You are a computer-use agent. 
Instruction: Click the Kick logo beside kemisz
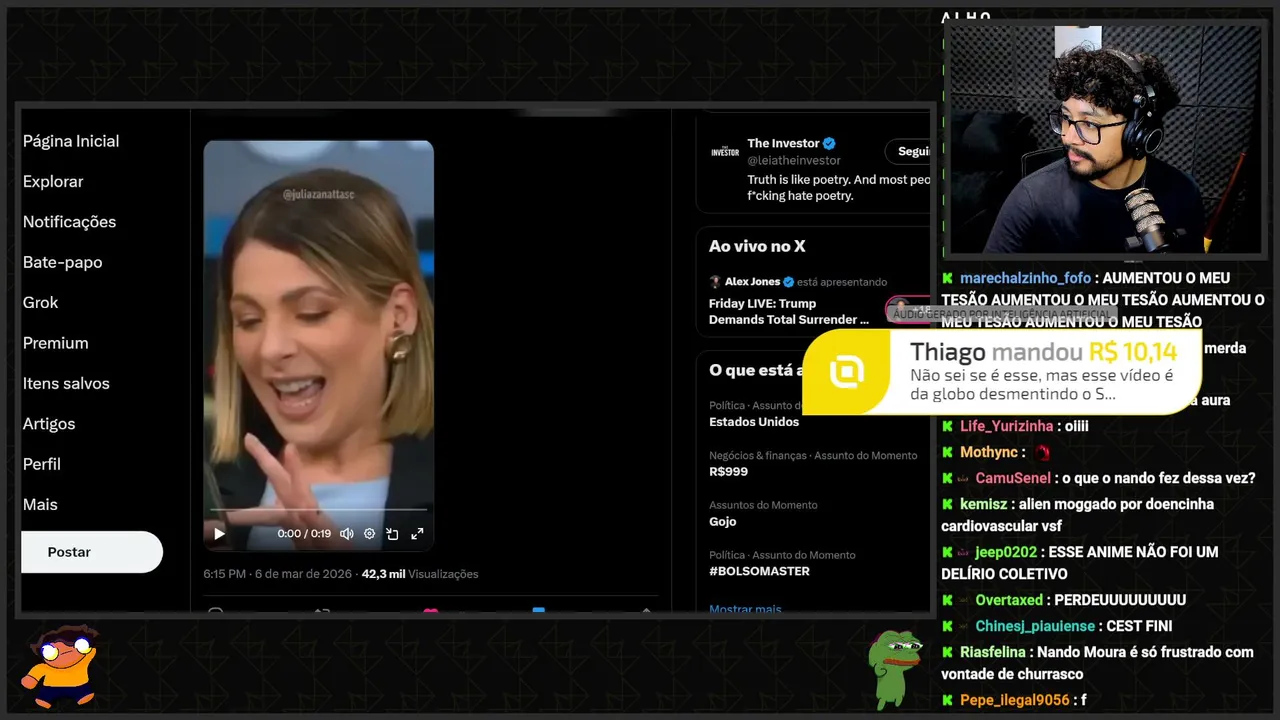(947, 504)
